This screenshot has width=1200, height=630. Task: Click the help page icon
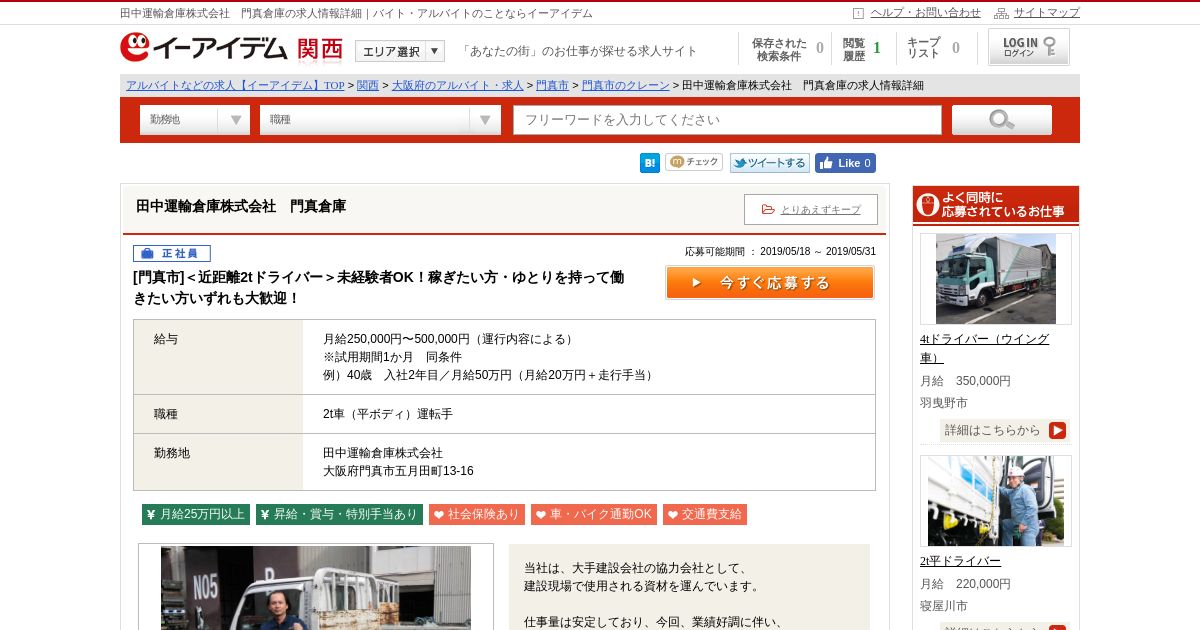(858, 13)
